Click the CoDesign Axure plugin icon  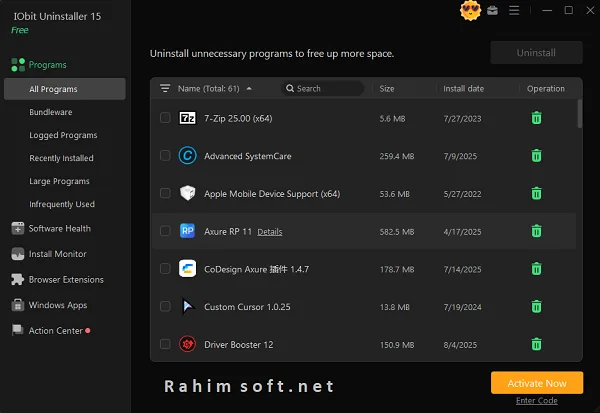pyautogui.click(x=188, y=269)
